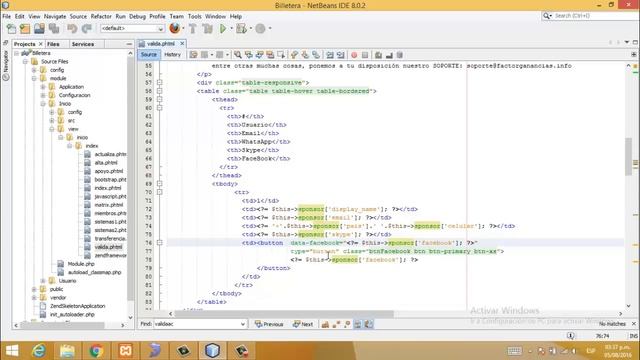640x360 pixels.
Task: Toggle Highlight Results in the find bar
Action: pos(358,324)
